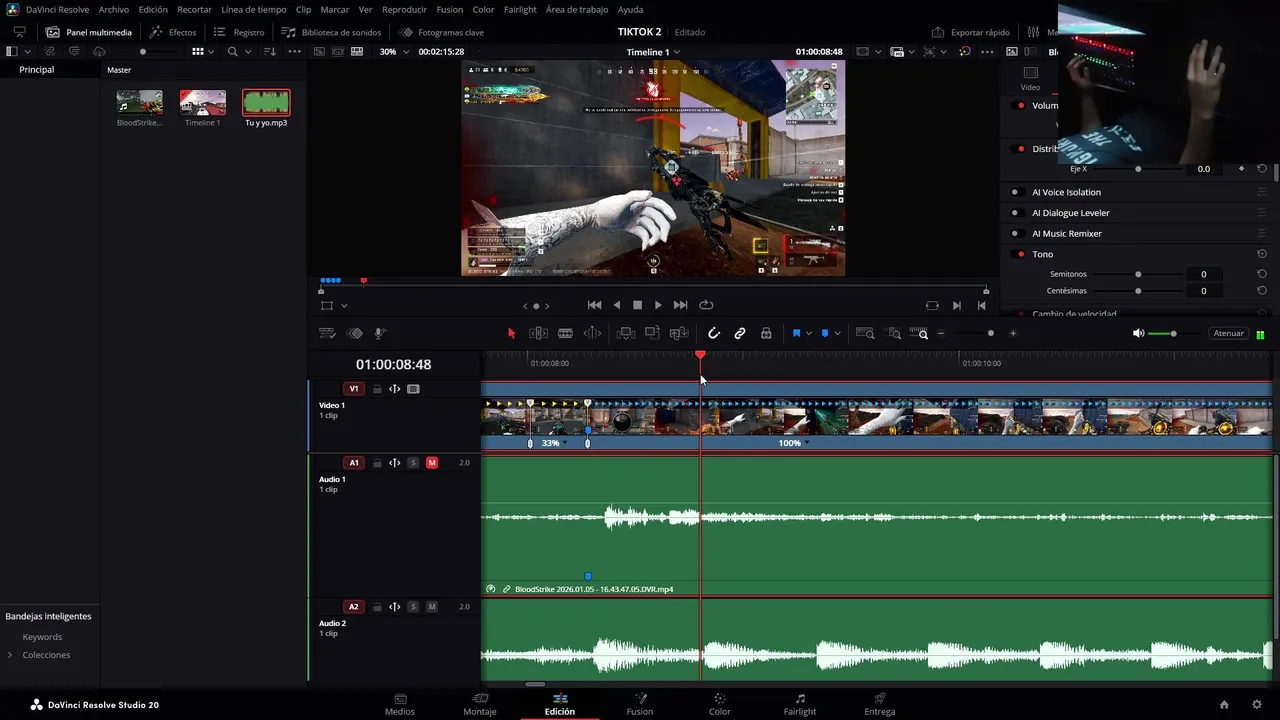Click the timeline zoom minus button
This screenshot has width=1280, height=720.
(x=941, y=333)
